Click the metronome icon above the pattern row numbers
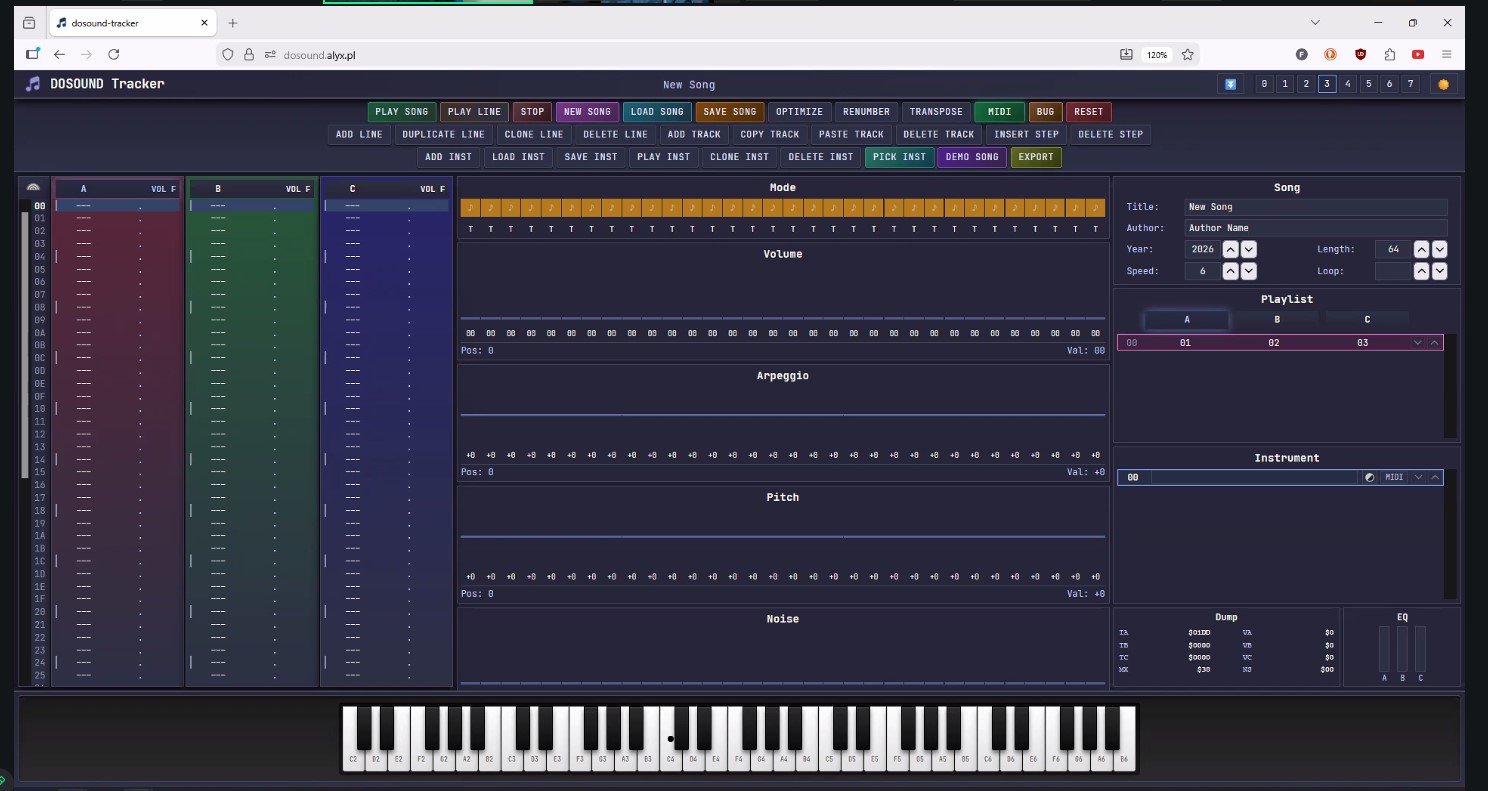The width and height of the screenshot is (1488, 791). tap(33, 187)
